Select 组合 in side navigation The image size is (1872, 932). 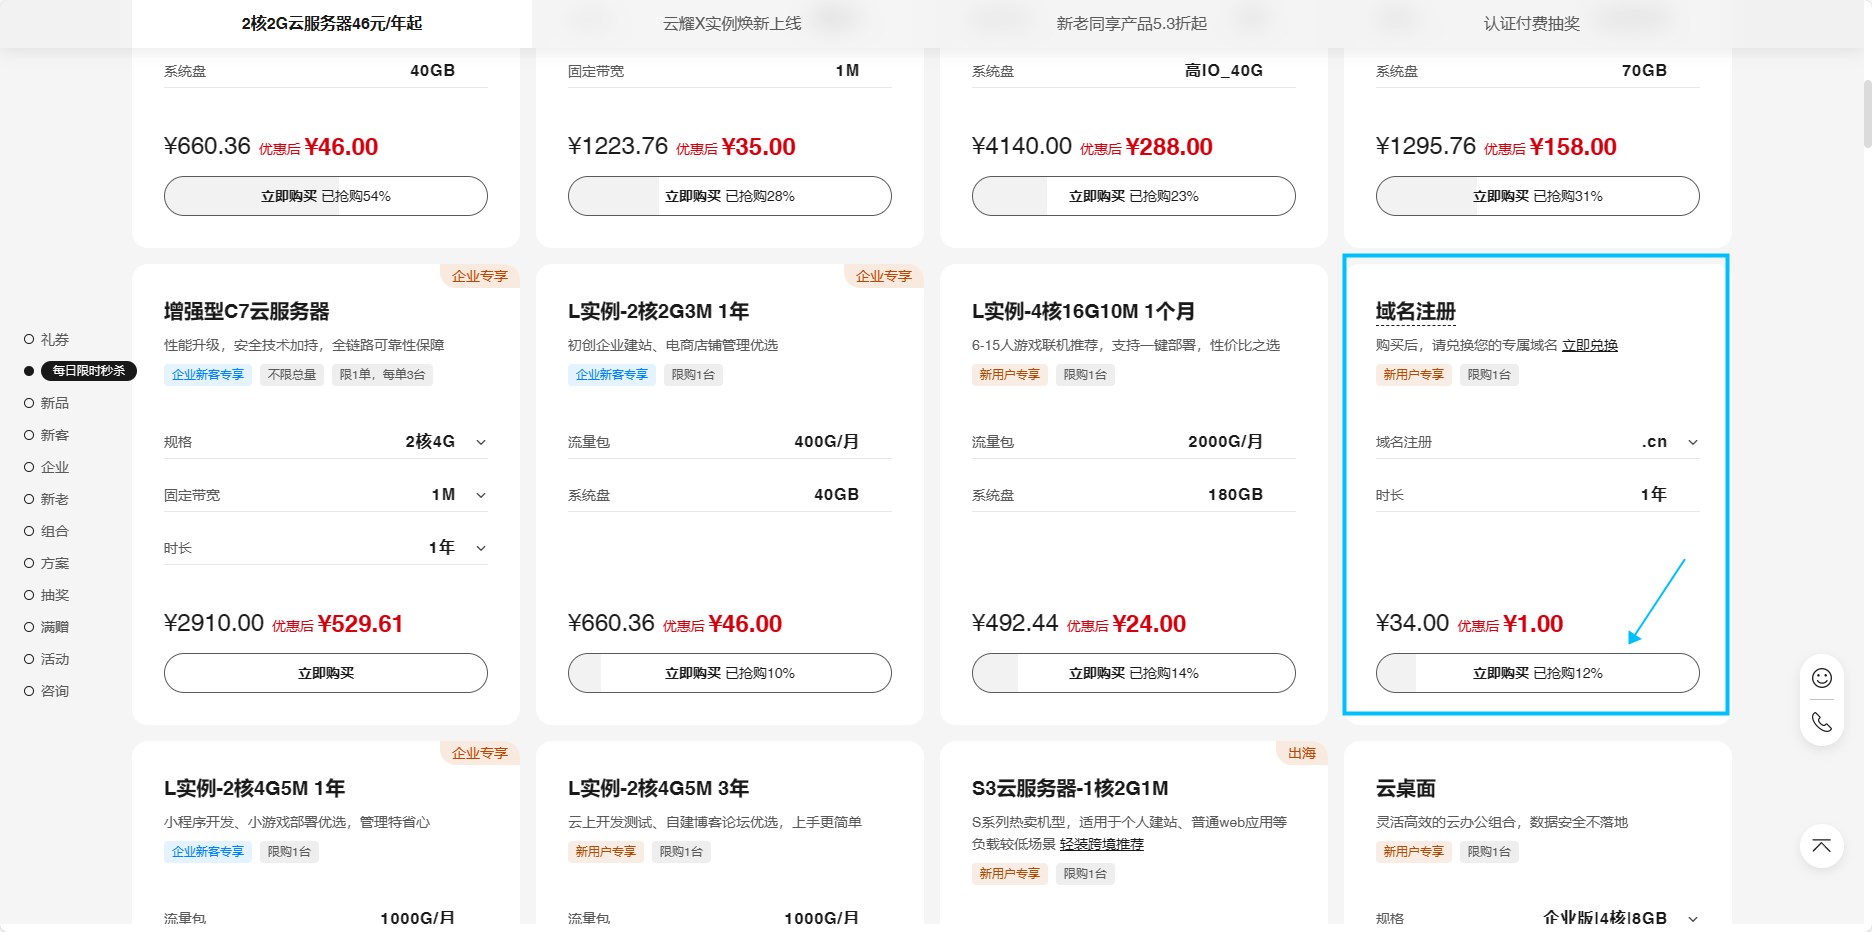tap(47, 531)
